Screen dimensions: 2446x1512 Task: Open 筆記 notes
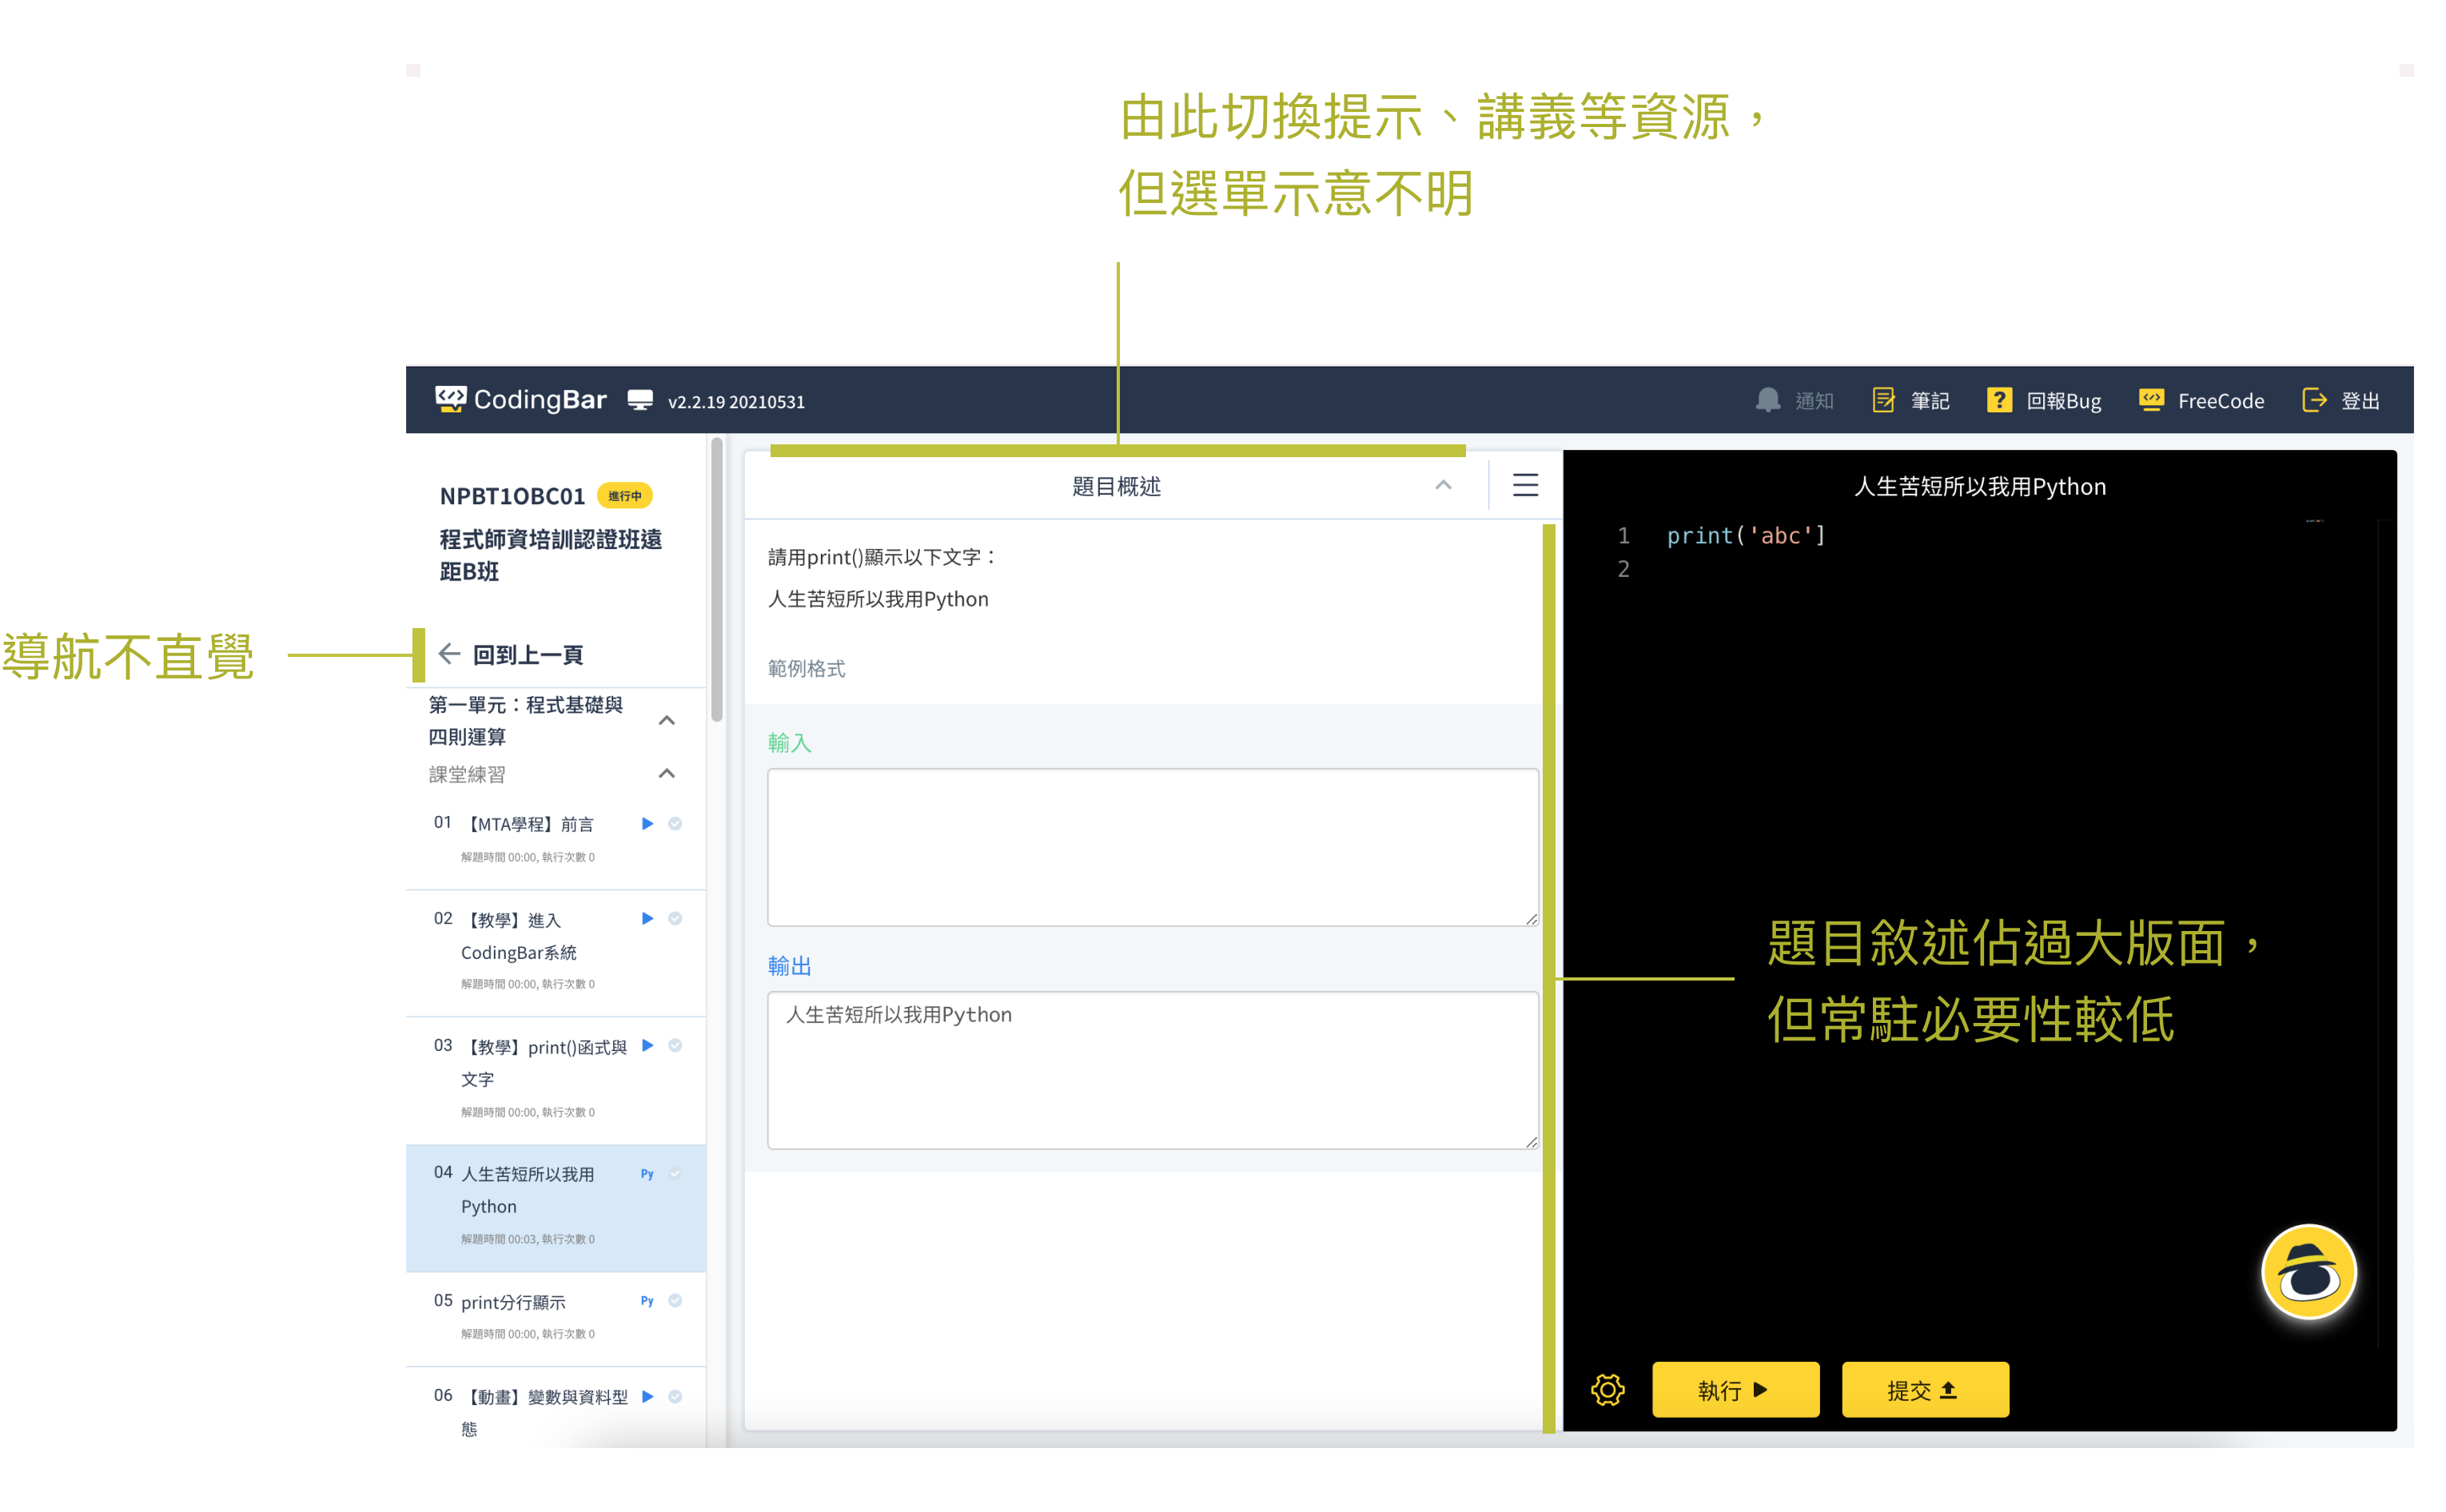(x=1910, y=400)
